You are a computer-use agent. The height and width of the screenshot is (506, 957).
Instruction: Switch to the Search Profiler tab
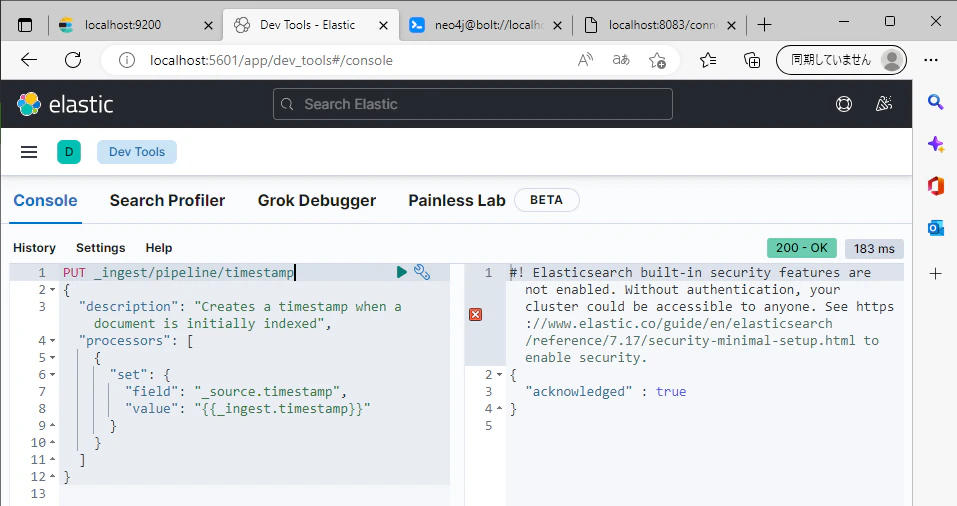pos(167,201)
